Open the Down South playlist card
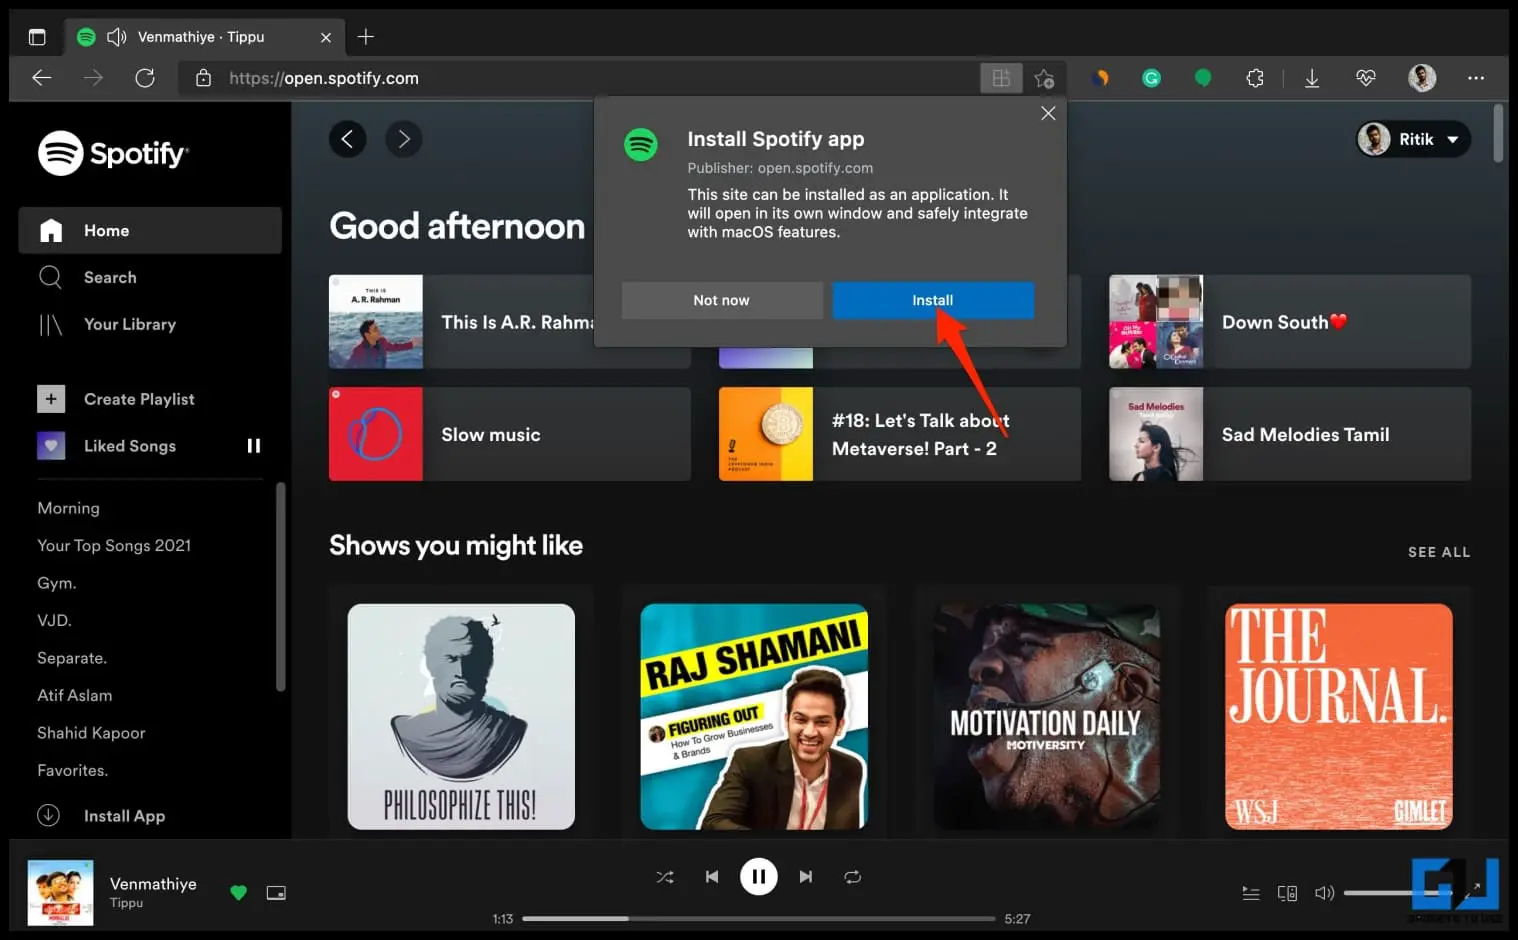Screen dimensions: 1518x940 tap(1290, 322)
